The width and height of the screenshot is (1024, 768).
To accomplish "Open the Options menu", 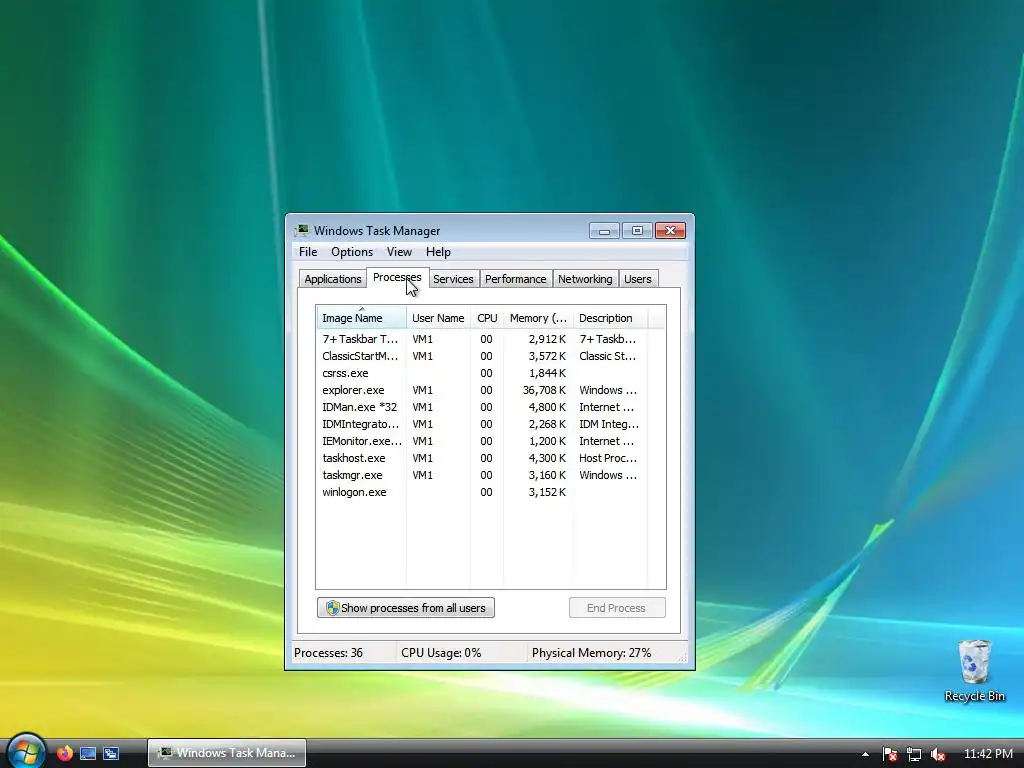I will coord(352,252).
